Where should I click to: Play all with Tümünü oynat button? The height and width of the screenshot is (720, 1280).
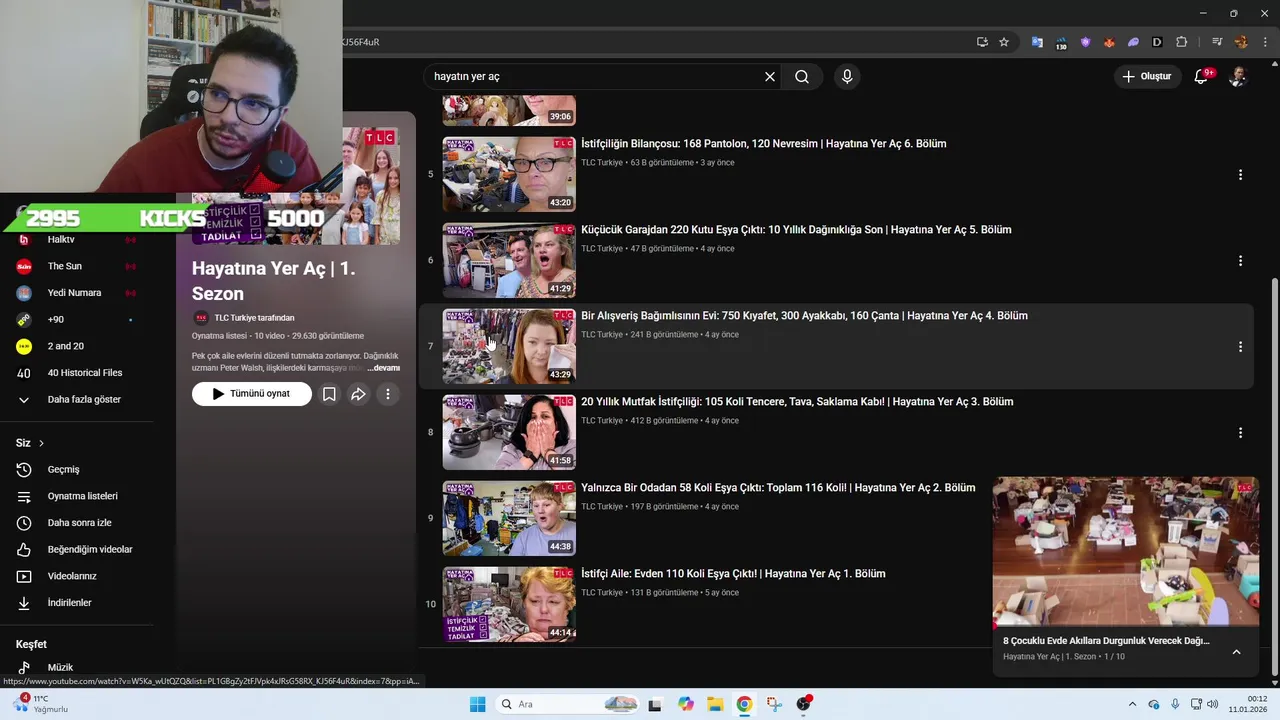pos(251,394)
